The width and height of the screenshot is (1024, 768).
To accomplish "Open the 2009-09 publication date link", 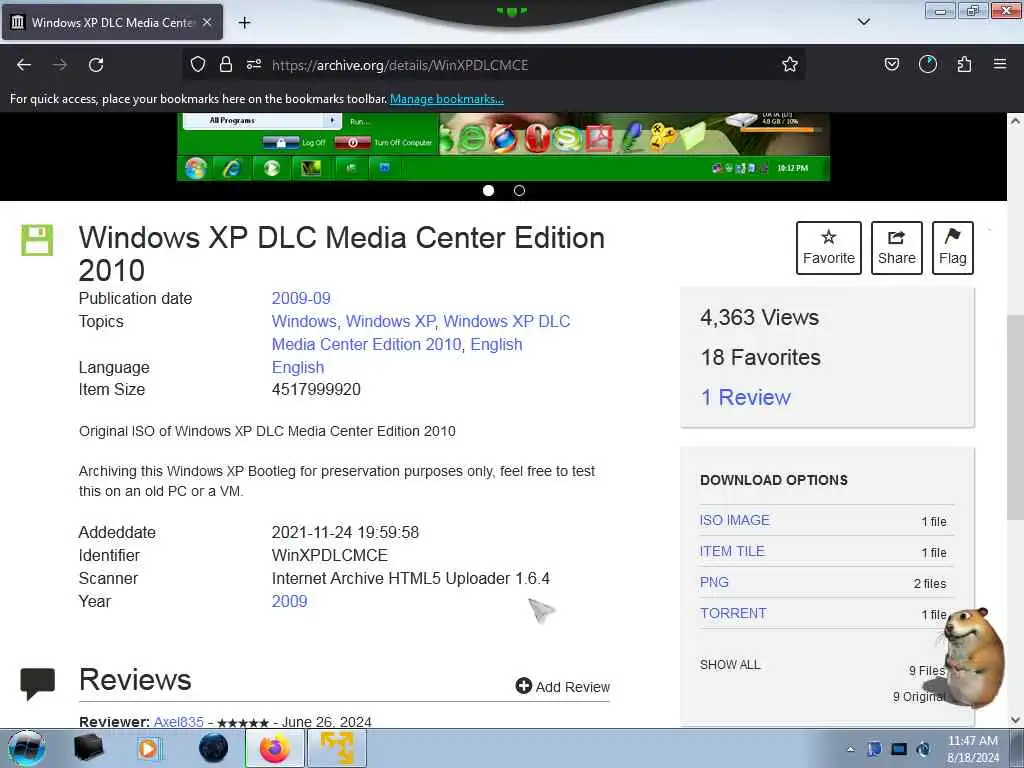I will click(301, 298).
